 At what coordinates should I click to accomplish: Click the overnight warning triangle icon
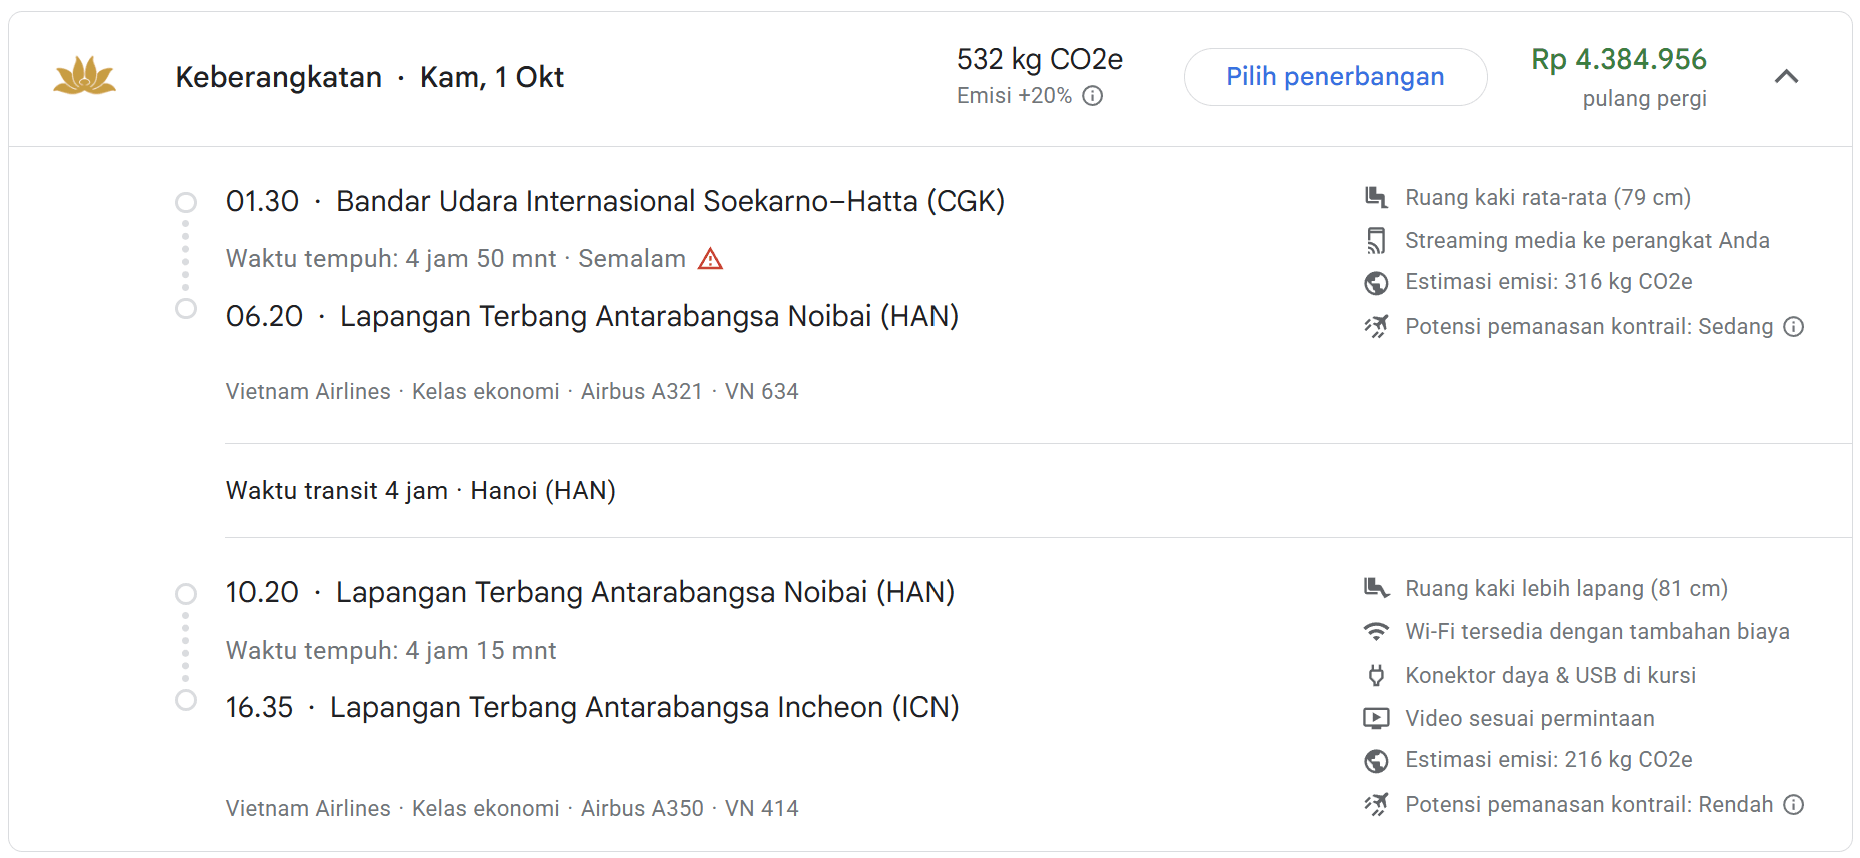click(x=710, y=259)
